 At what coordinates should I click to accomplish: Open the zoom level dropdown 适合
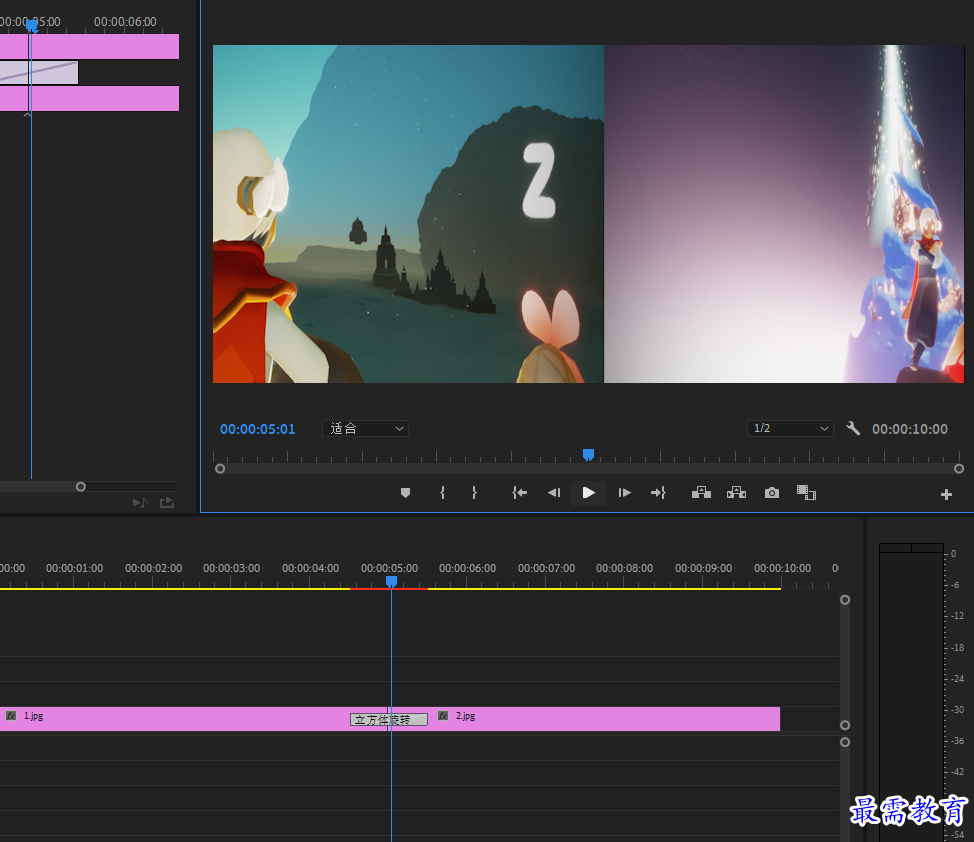pos(365,428)
